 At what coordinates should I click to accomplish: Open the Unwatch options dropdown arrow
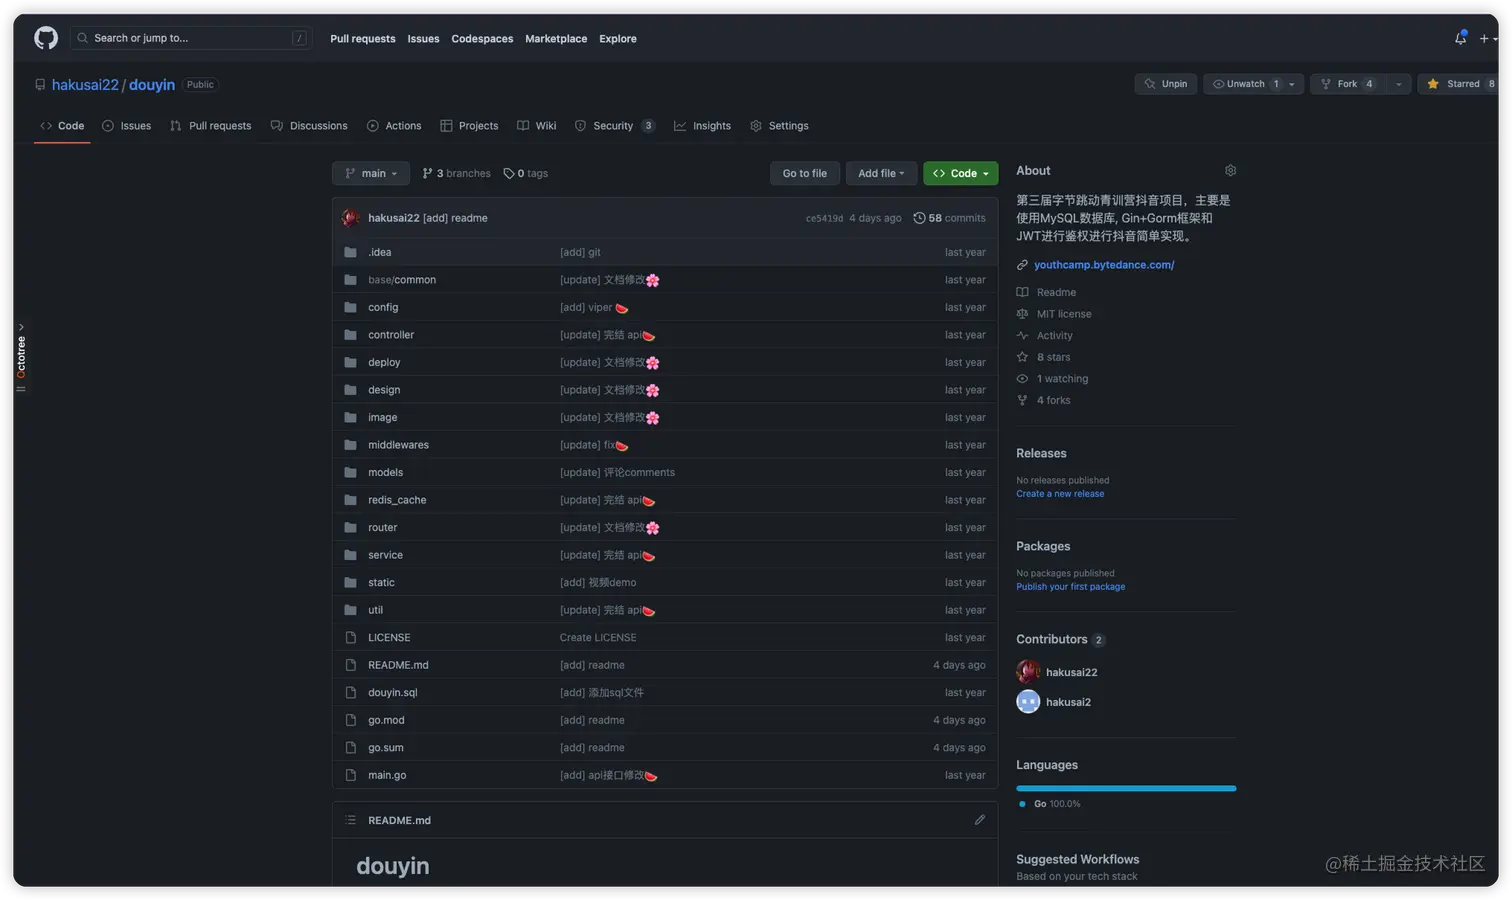point(1292,84)
